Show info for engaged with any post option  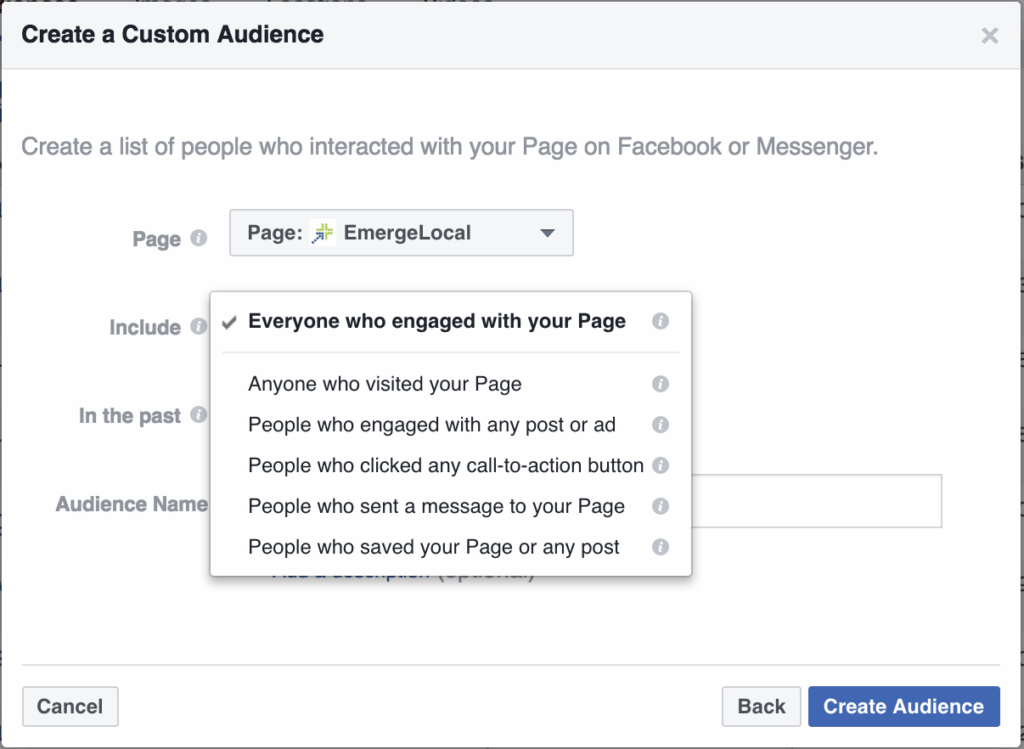tap(660, 425)
